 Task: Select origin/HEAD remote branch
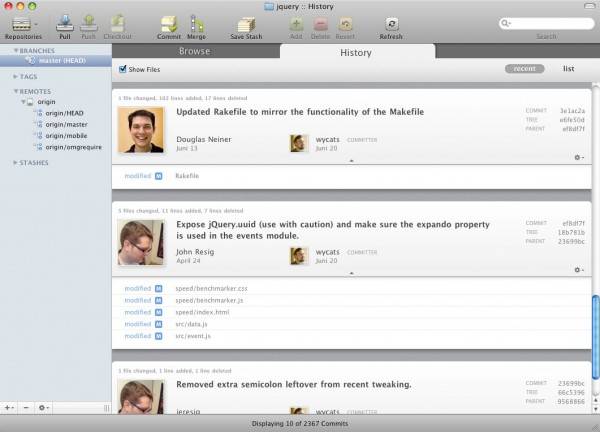click(64, 113)
